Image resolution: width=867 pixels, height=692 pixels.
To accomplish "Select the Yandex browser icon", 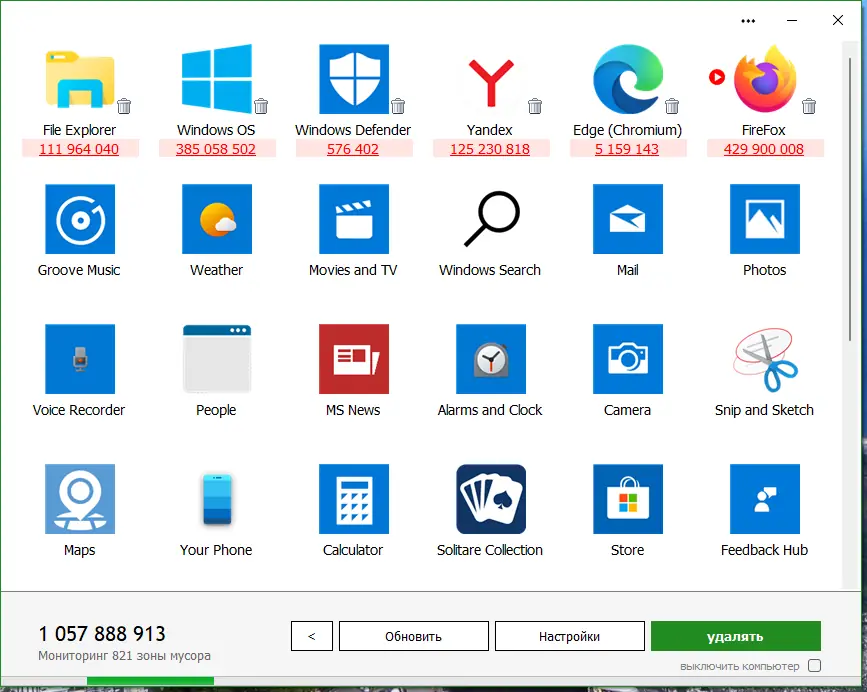I will coord(491,83).
